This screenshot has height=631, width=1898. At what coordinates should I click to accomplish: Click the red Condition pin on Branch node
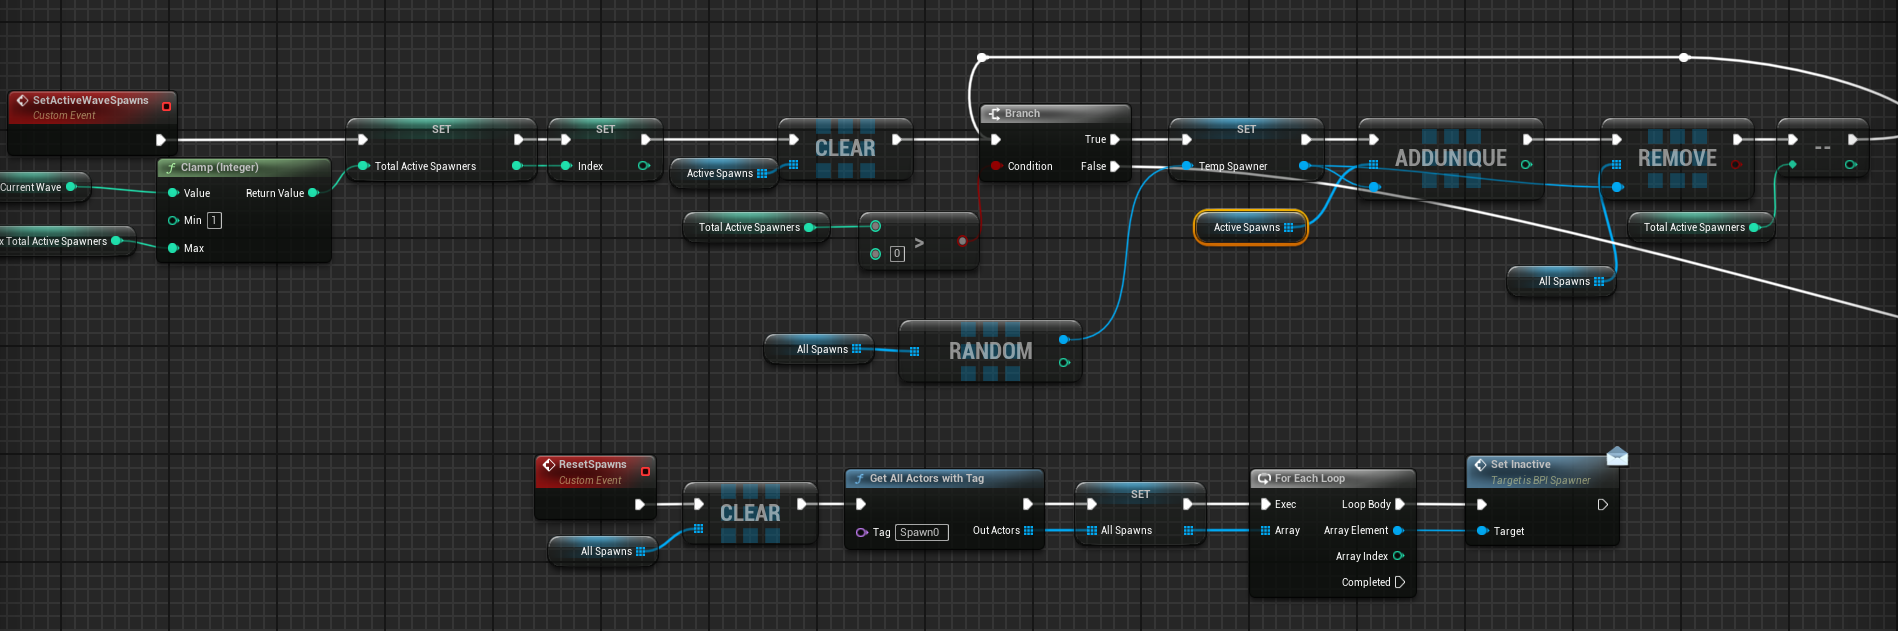pos(996,166)
